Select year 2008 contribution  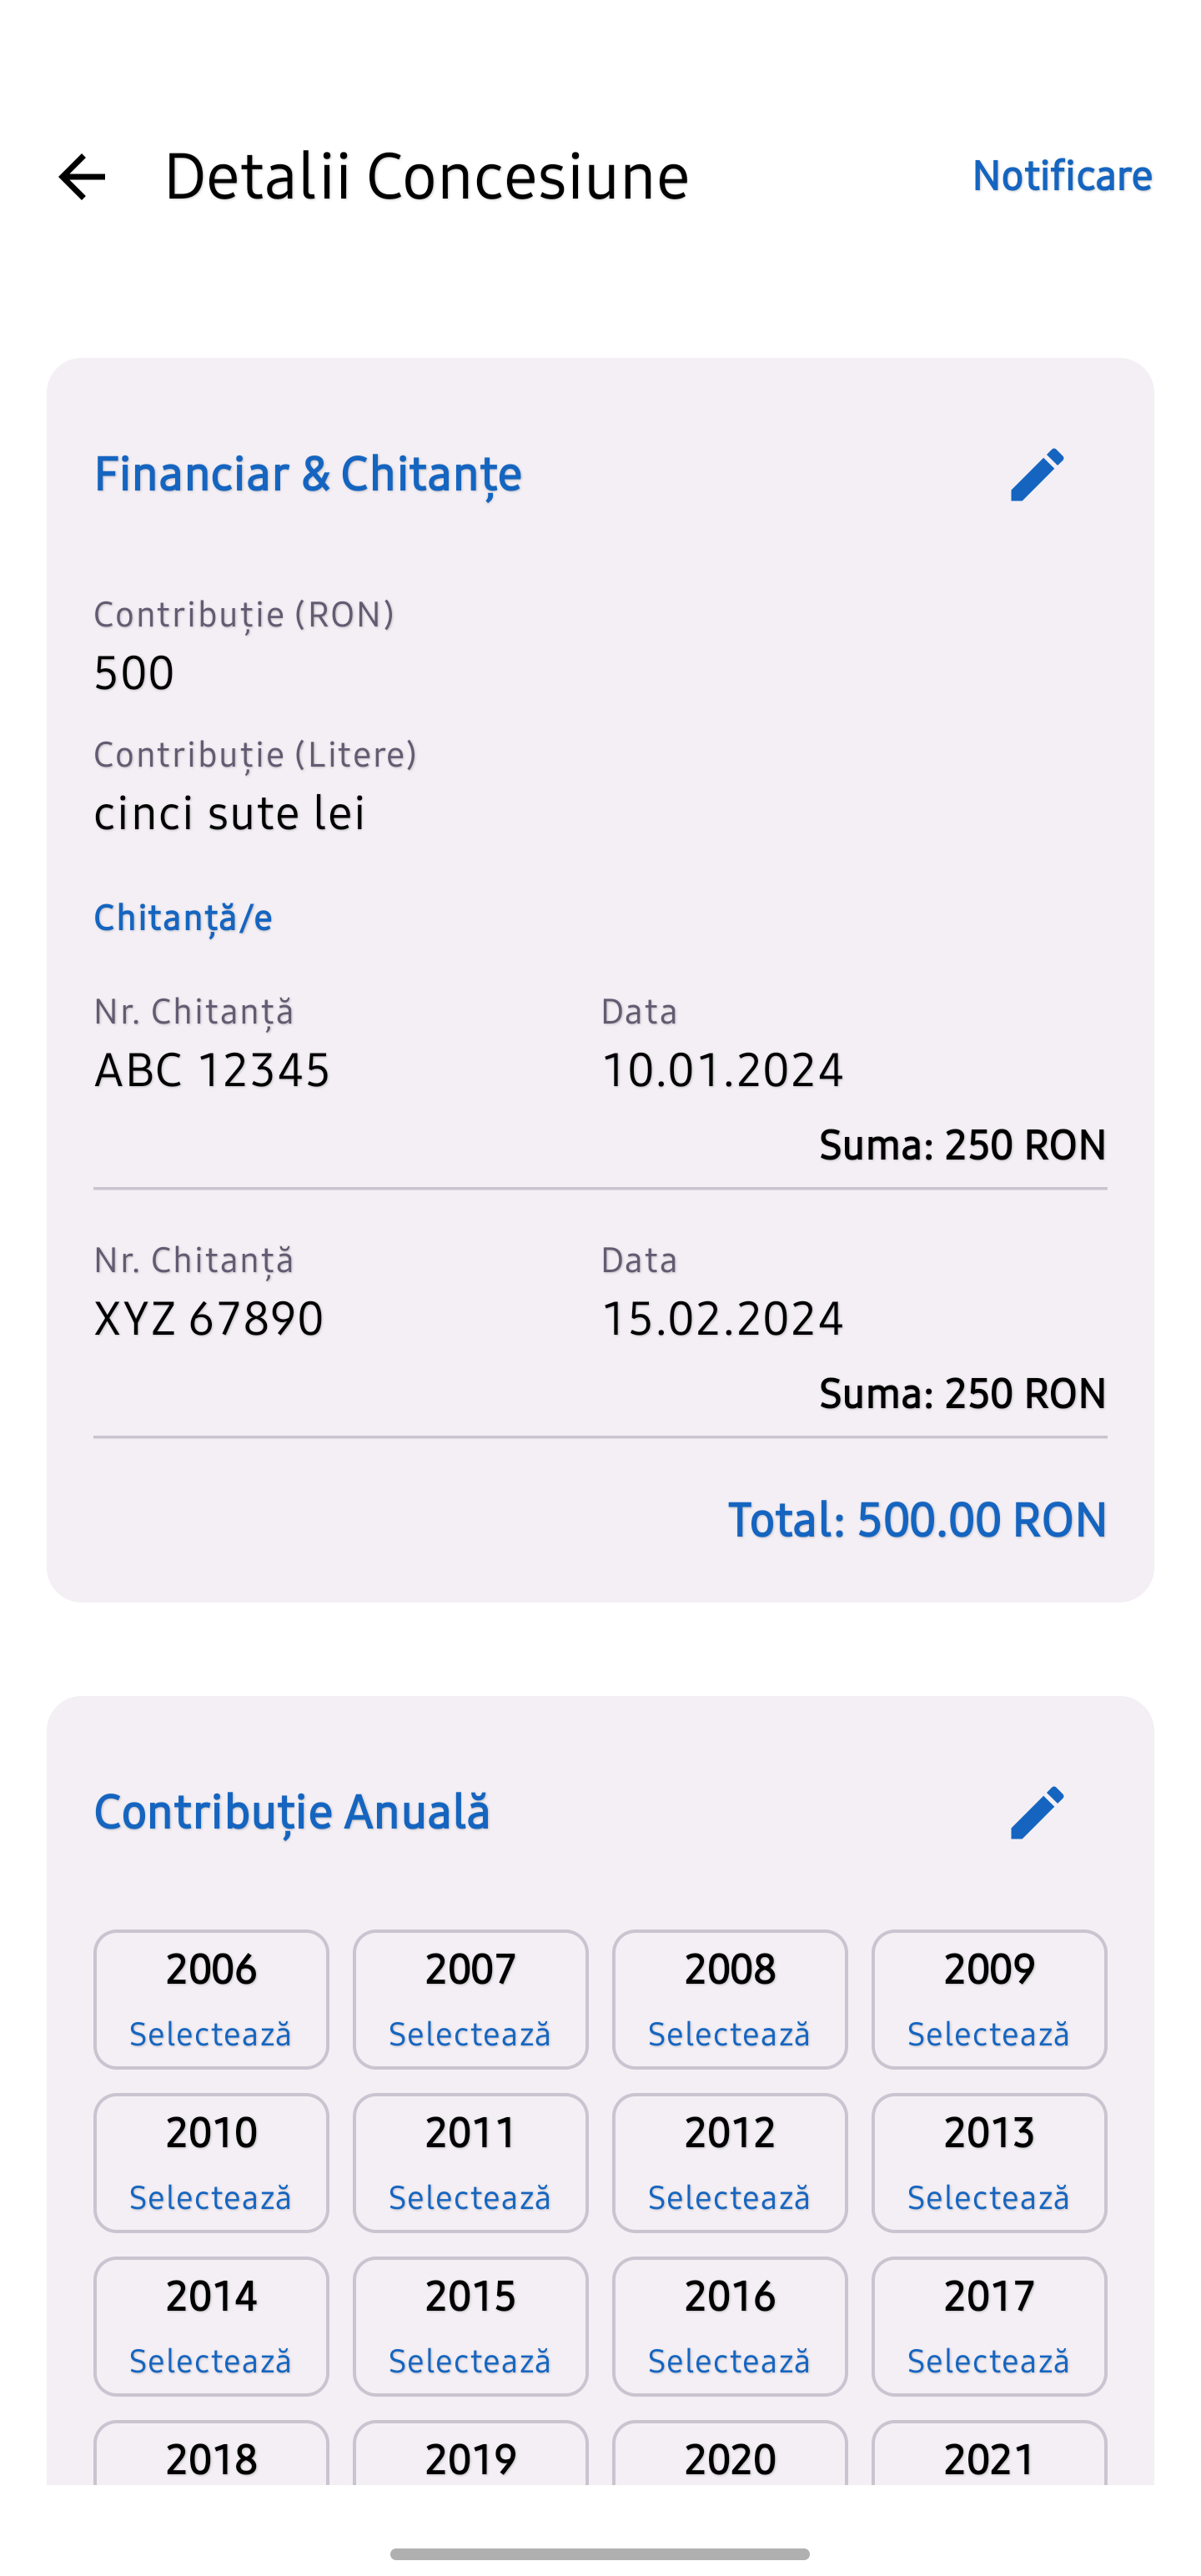729,1998
